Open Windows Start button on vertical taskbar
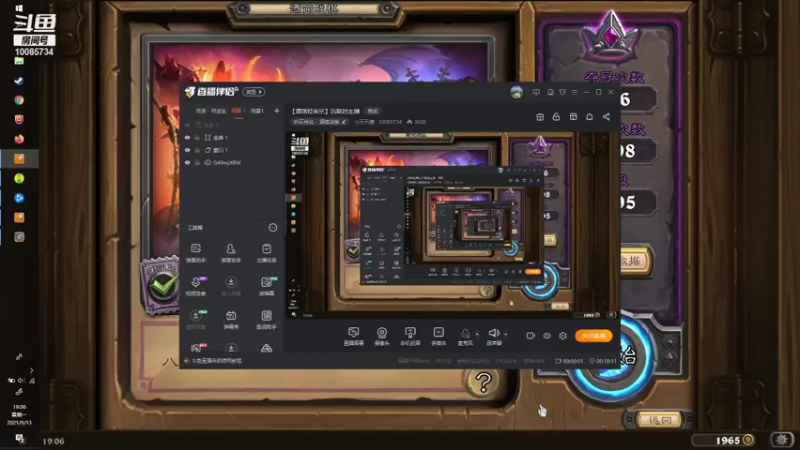This screenshot has width=800, height=450. (x=19, y=8)
